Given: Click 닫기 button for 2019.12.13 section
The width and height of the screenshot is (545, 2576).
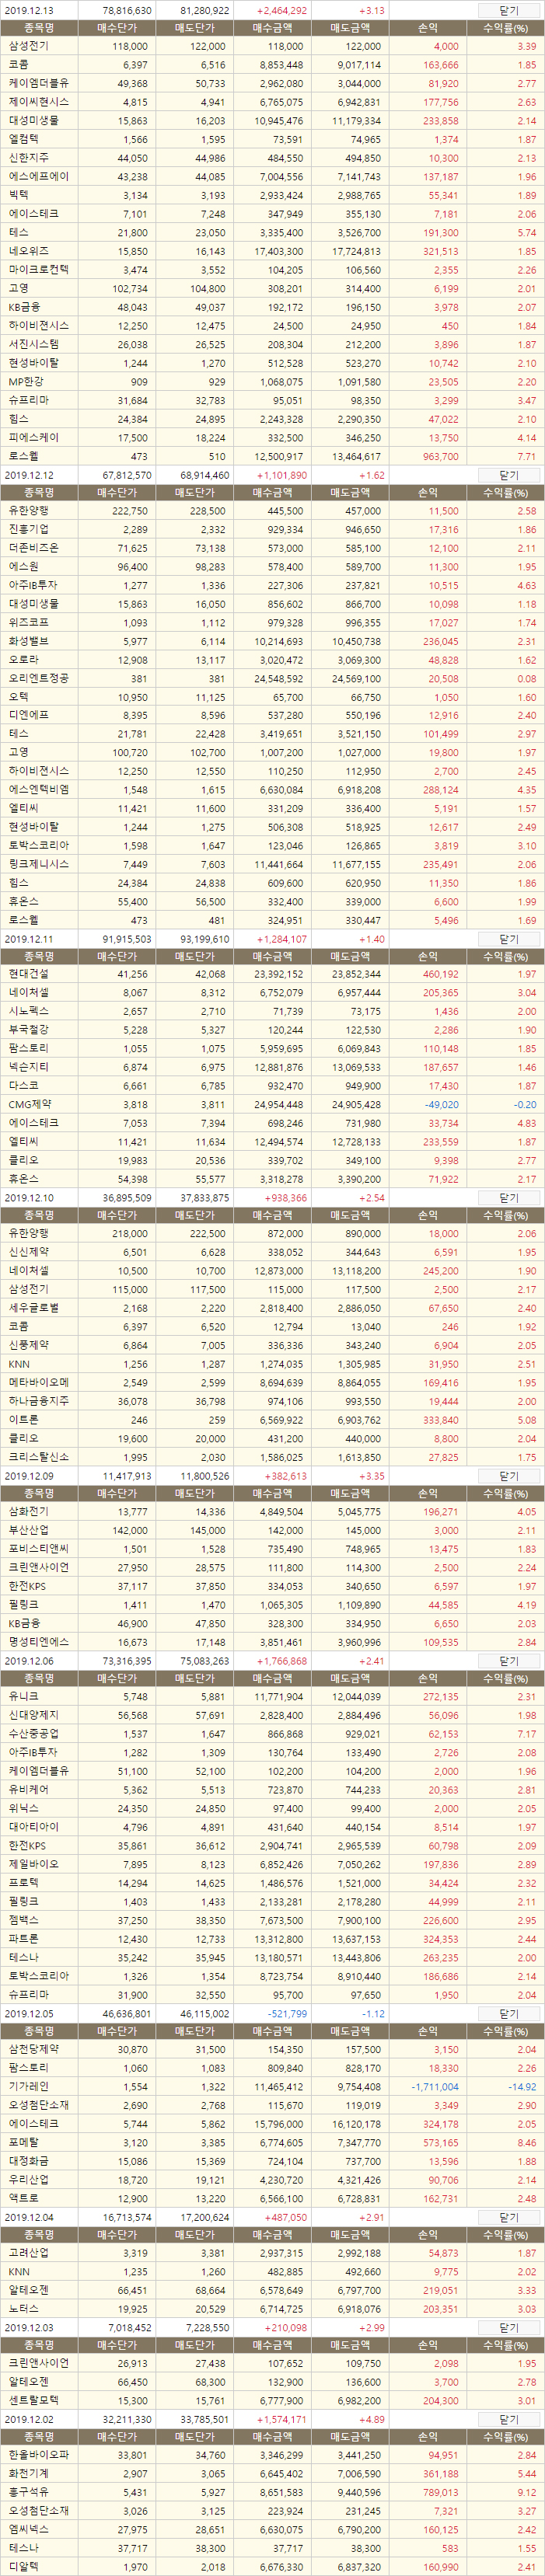Looking at the screenshot, I should pyautogui.click(x=508, y=10).
